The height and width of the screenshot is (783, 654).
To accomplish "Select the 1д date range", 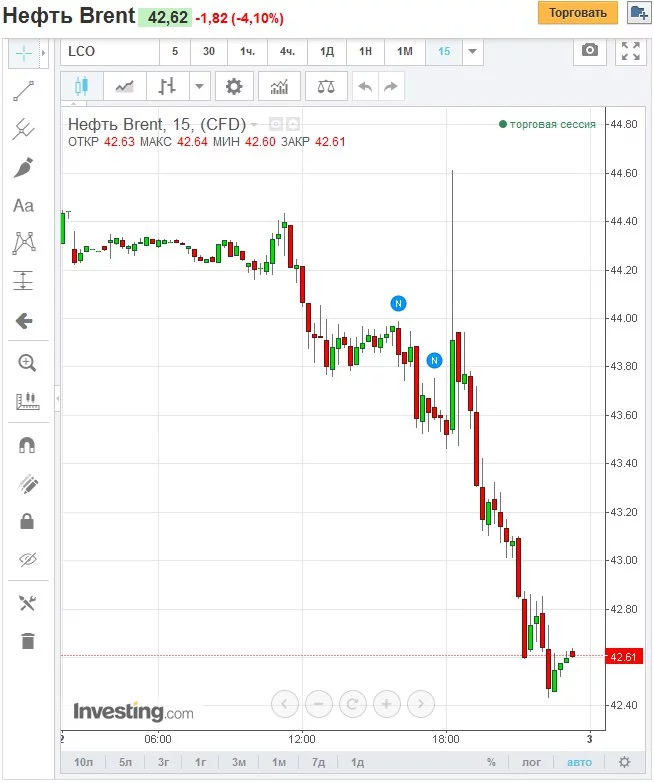I will pyautogui.click(x=357, y=763).
